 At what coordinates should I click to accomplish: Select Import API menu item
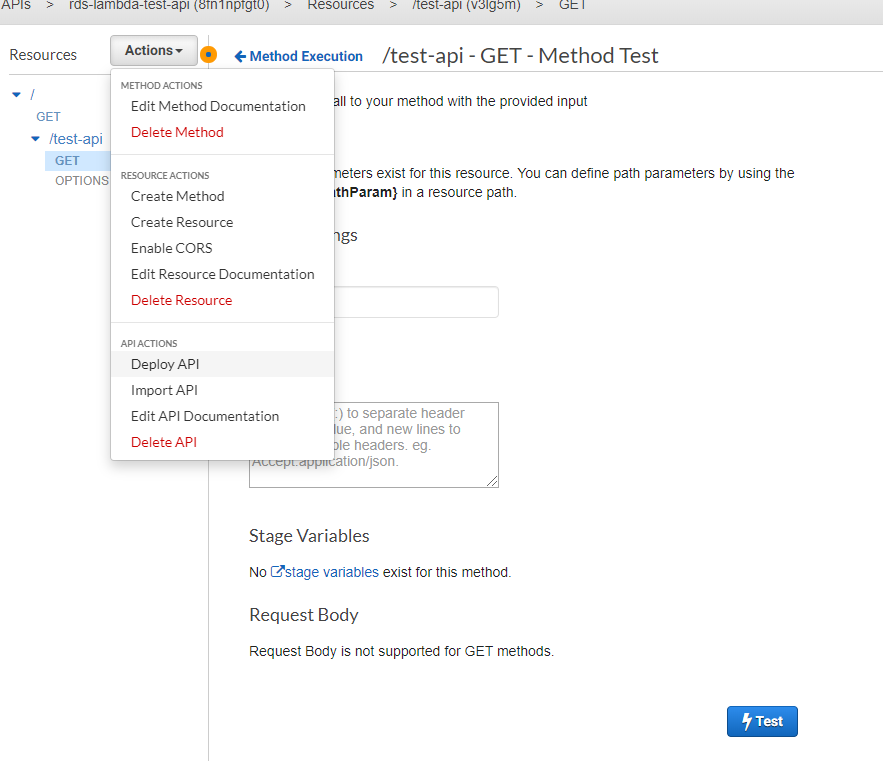click(x=164, y=390)
